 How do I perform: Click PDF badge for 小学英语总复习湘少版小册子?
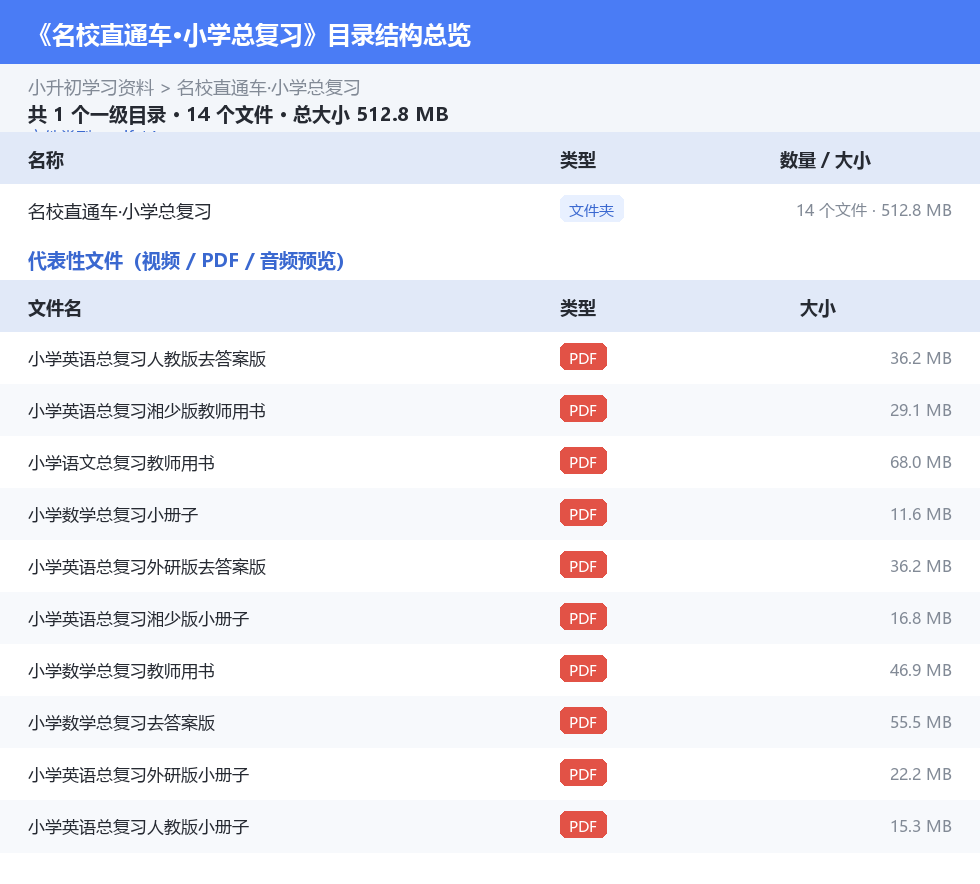583,617
